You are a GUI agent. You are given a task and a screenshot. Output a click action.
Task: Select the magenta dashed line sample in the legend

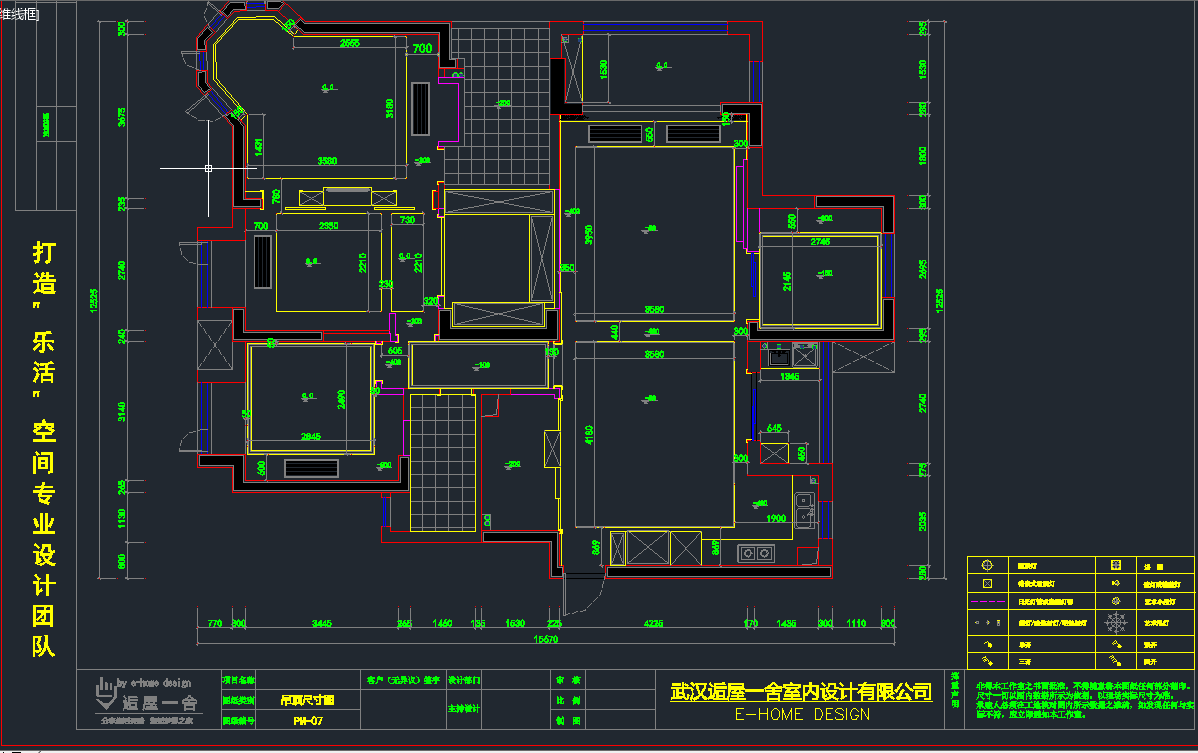[987, 602]
